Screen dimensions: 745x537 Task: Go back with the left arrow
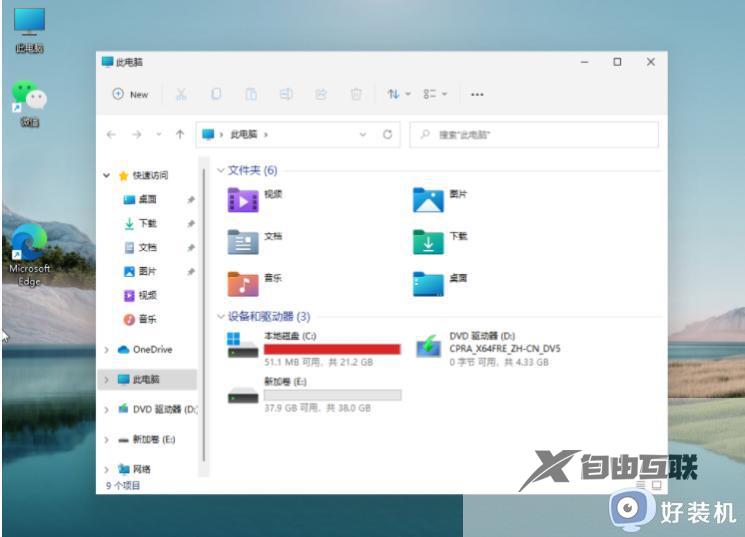[x=111, y=134]
